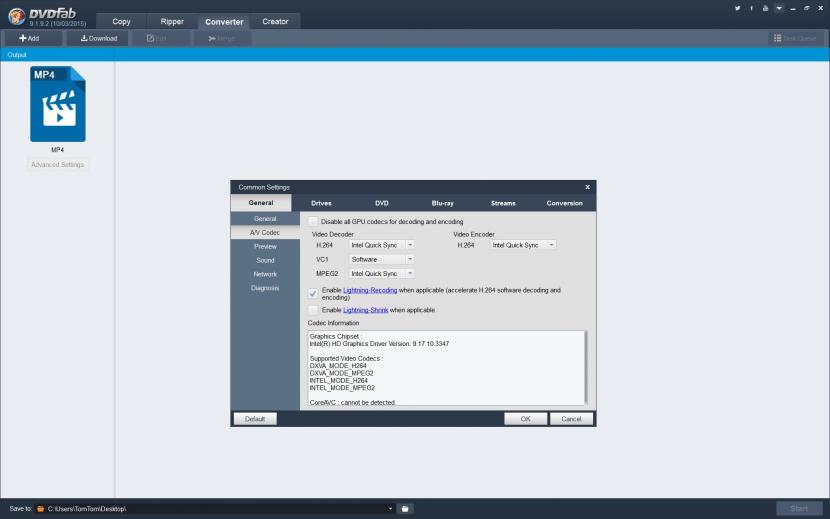Open the Streams settings tab
The height and width of the screenshot is (519, 830).
point(503,203)
